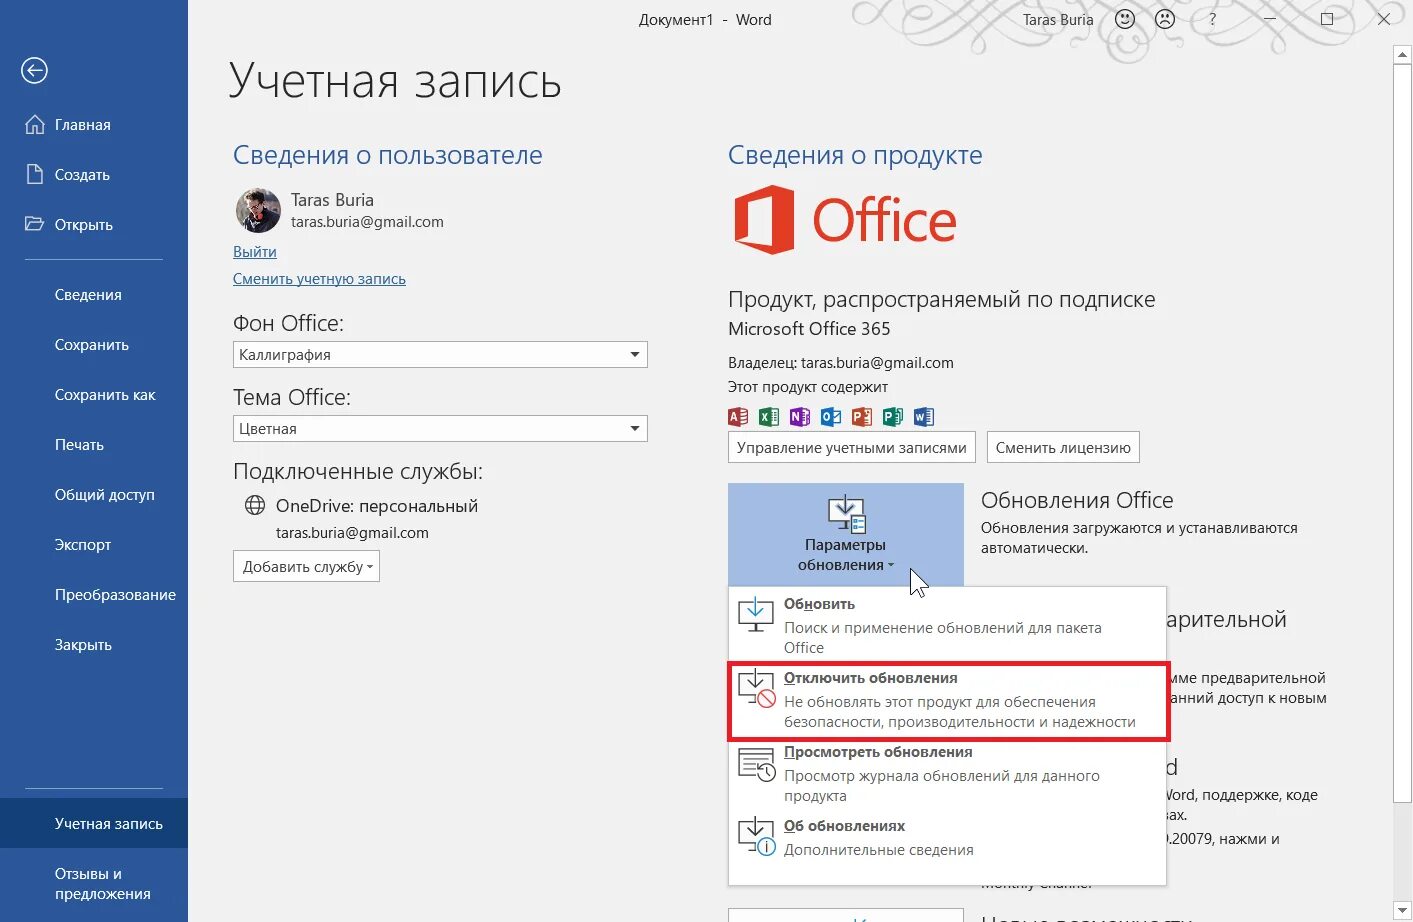
Task: Click the disable updates prohibited icon
Action: [757, 688]
